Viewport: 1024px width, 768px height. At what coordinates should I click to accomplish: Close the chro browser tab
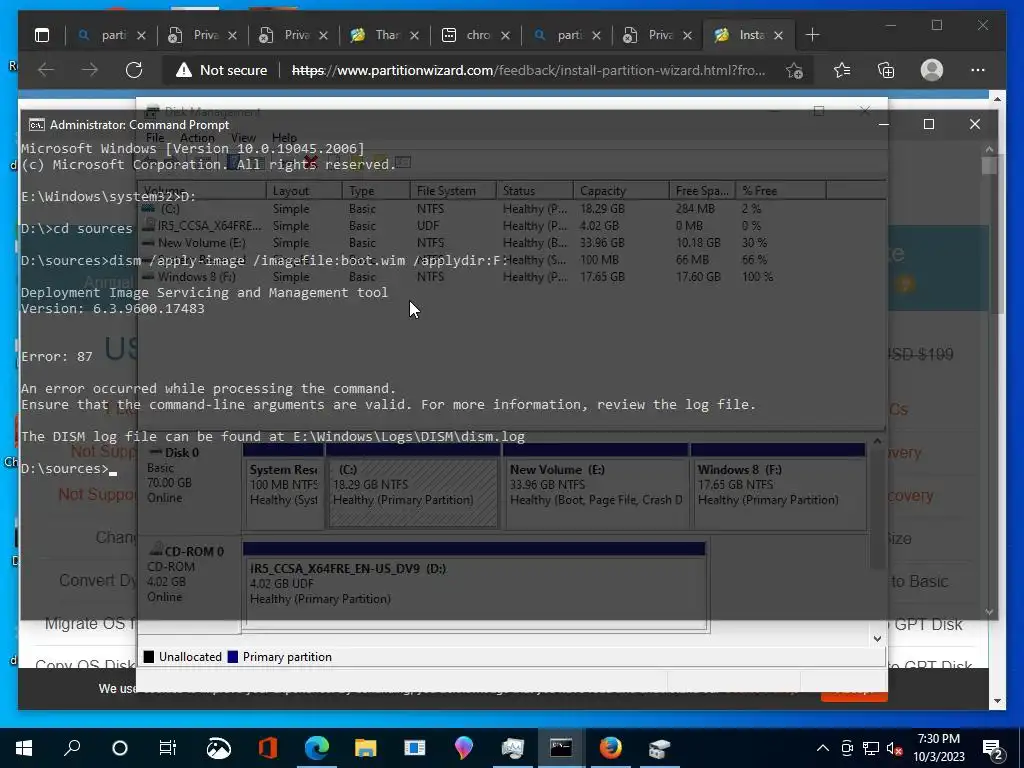pos(505,35)
